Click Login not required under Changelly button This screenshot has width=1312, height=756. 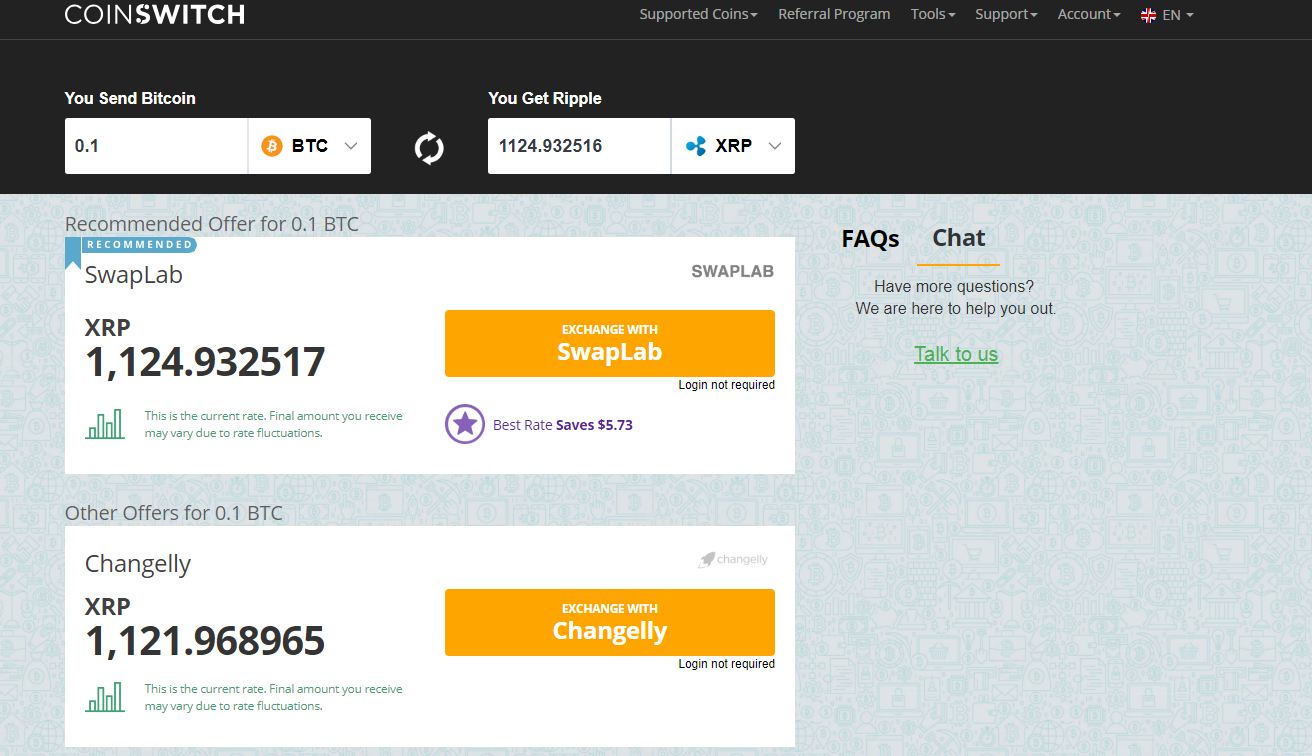point(727,664)
